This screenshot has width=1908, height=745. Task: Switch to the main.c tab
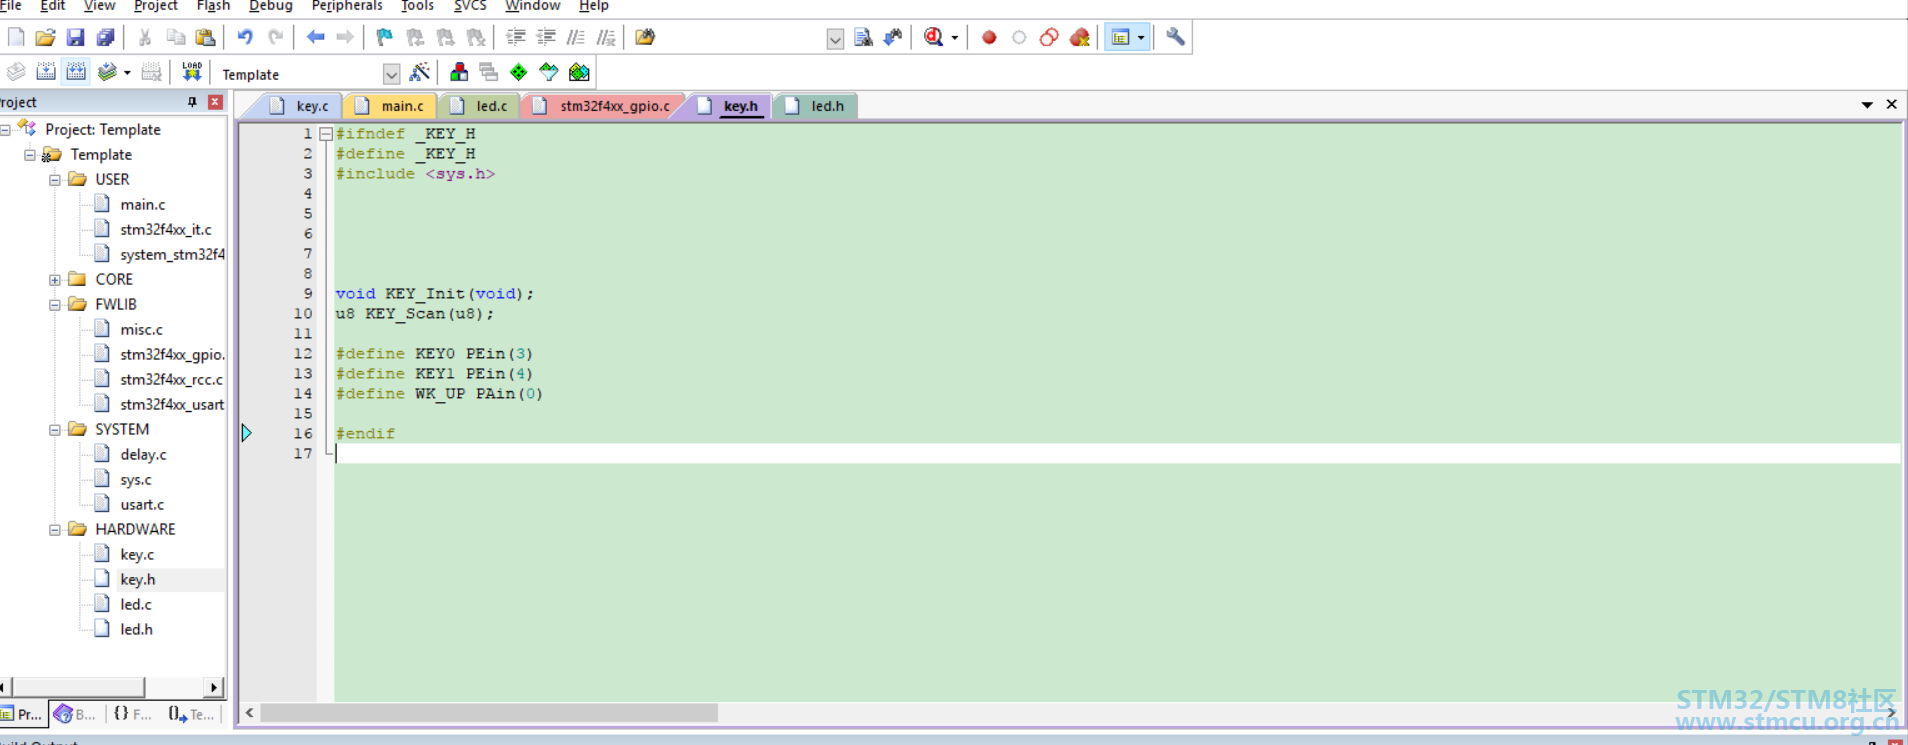click(391, 106)
